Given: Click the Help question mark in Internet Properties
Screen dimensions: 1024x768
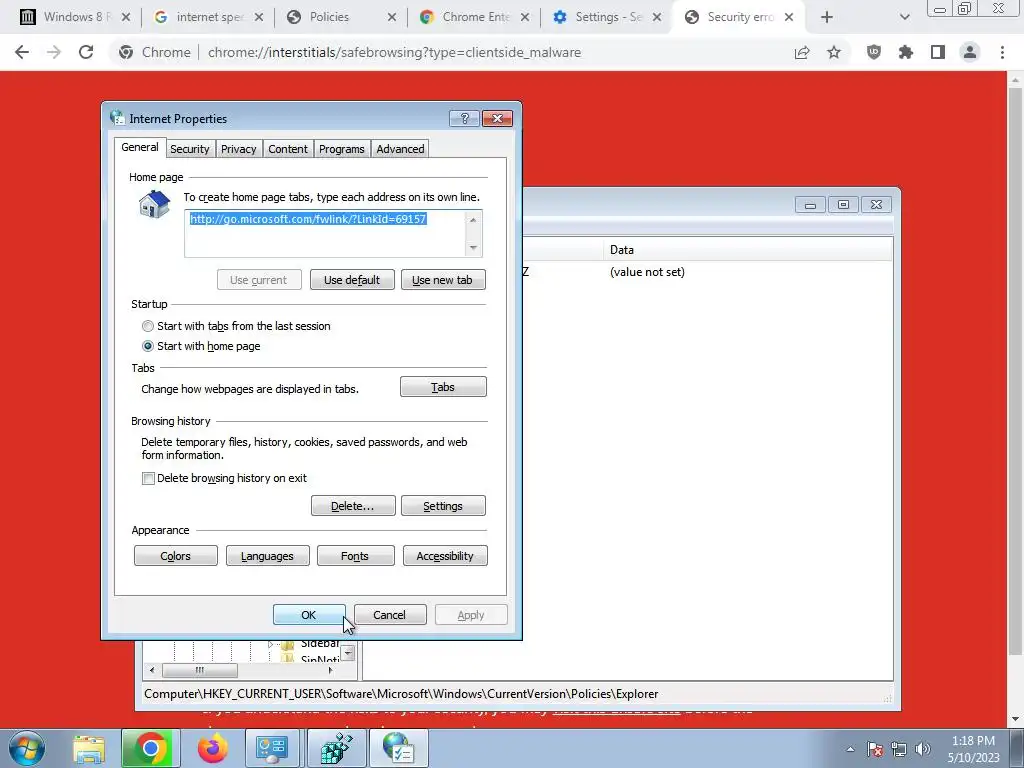Looking at the screenshot, I should click(x=464, y=118).
